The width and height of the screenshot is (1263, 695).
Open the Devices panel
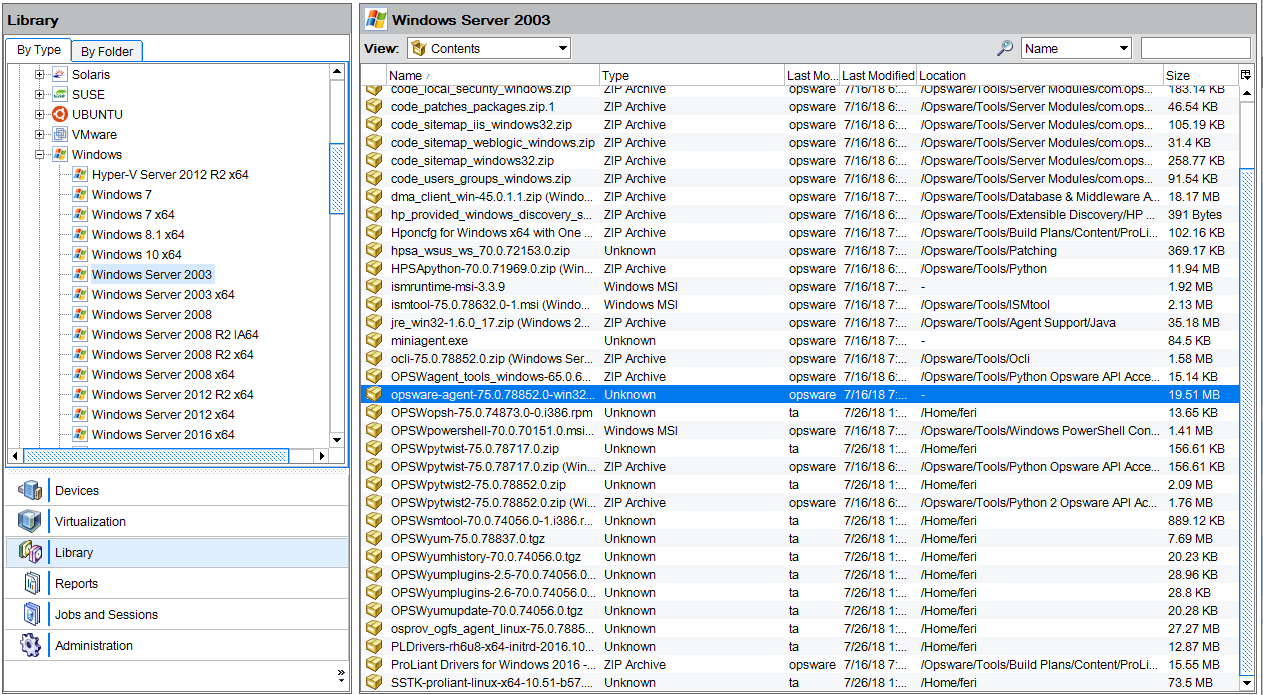pos(177,490)
